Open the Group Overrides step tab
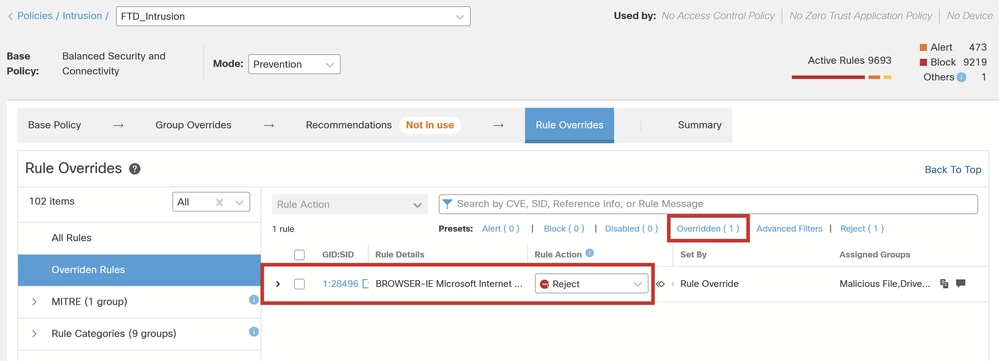999x361 pixels. click(x=193, y=125)
